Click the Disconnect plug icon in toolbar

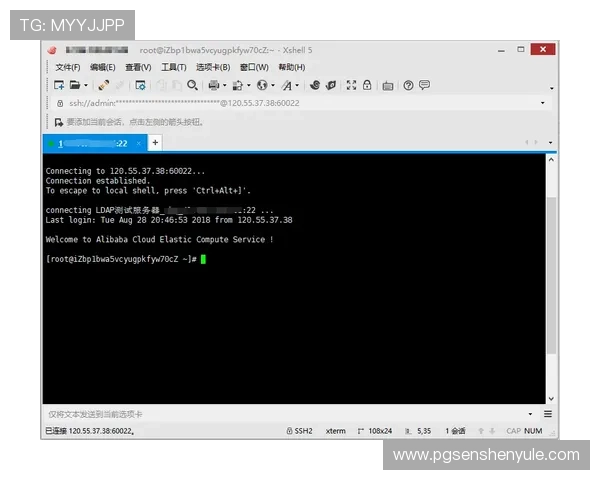click(104, 85)
